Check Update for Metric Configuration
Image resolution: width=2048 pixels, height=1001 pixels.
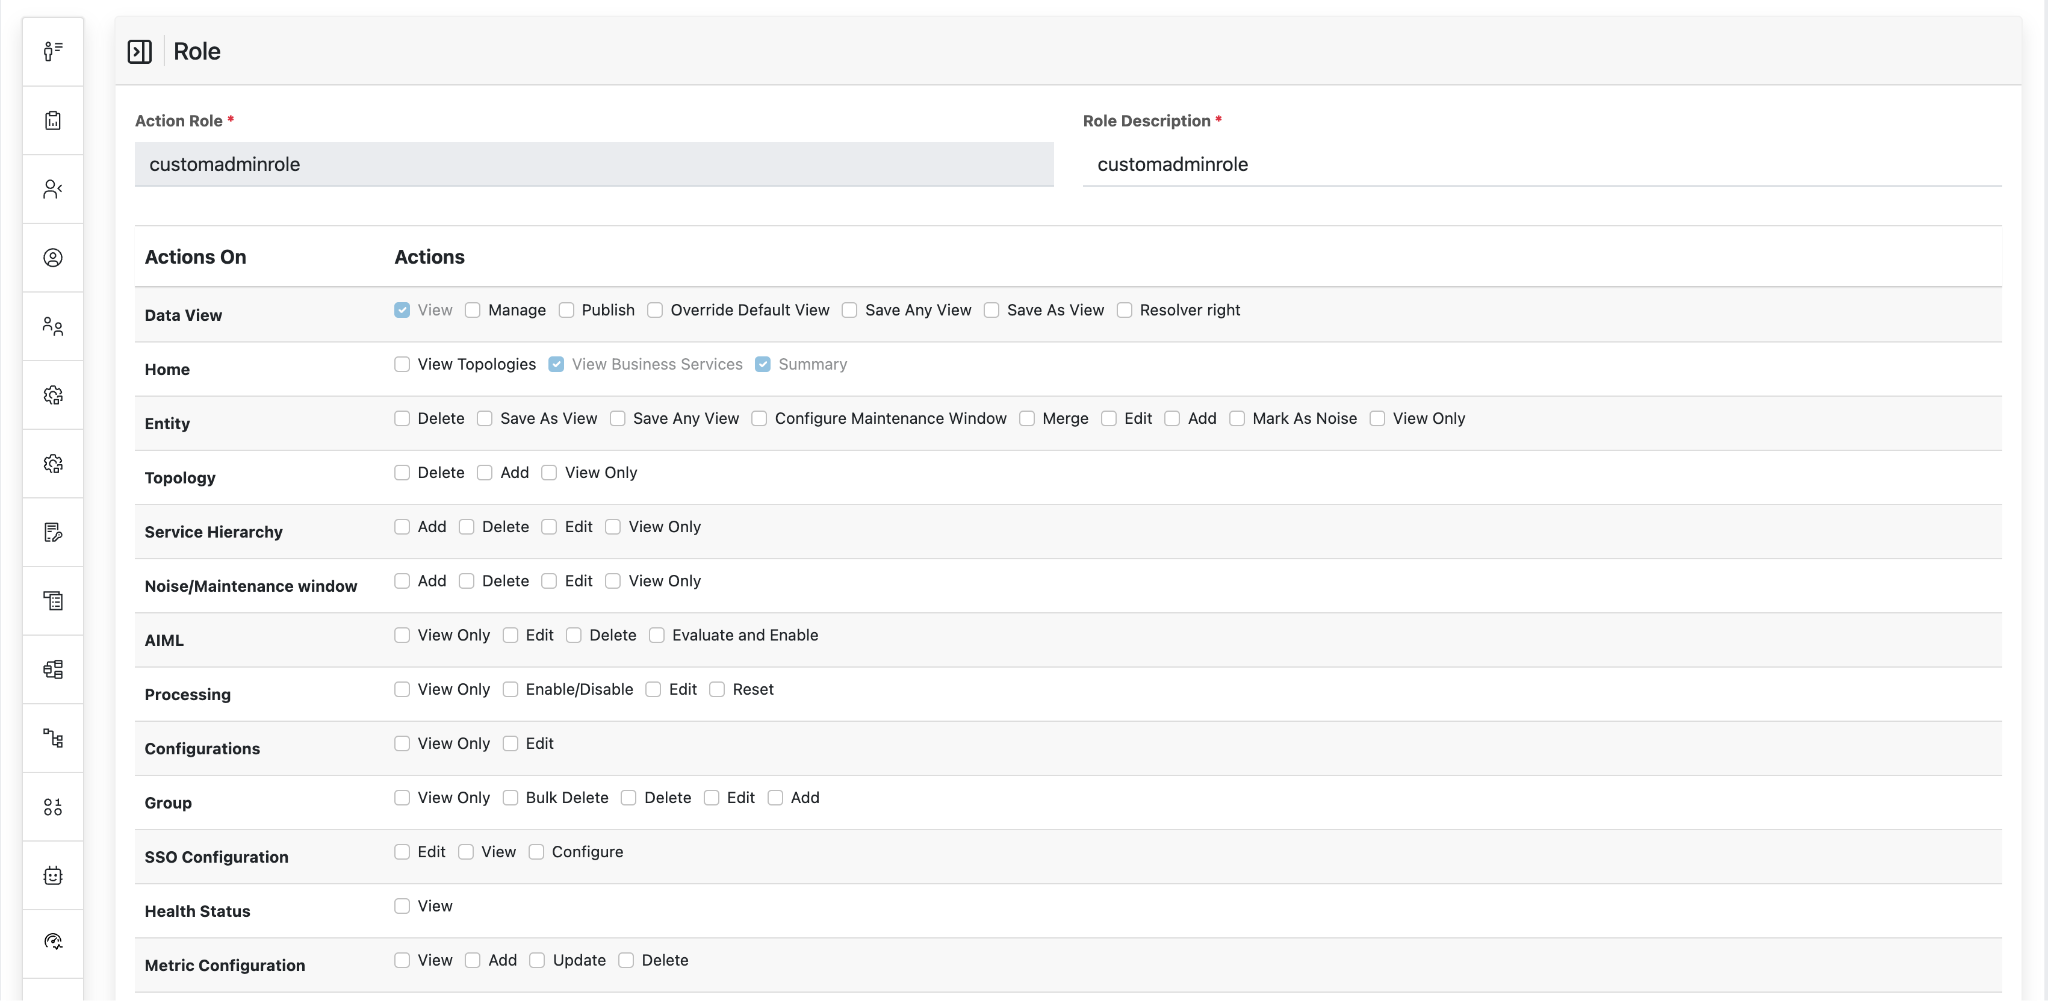point(537,960)
